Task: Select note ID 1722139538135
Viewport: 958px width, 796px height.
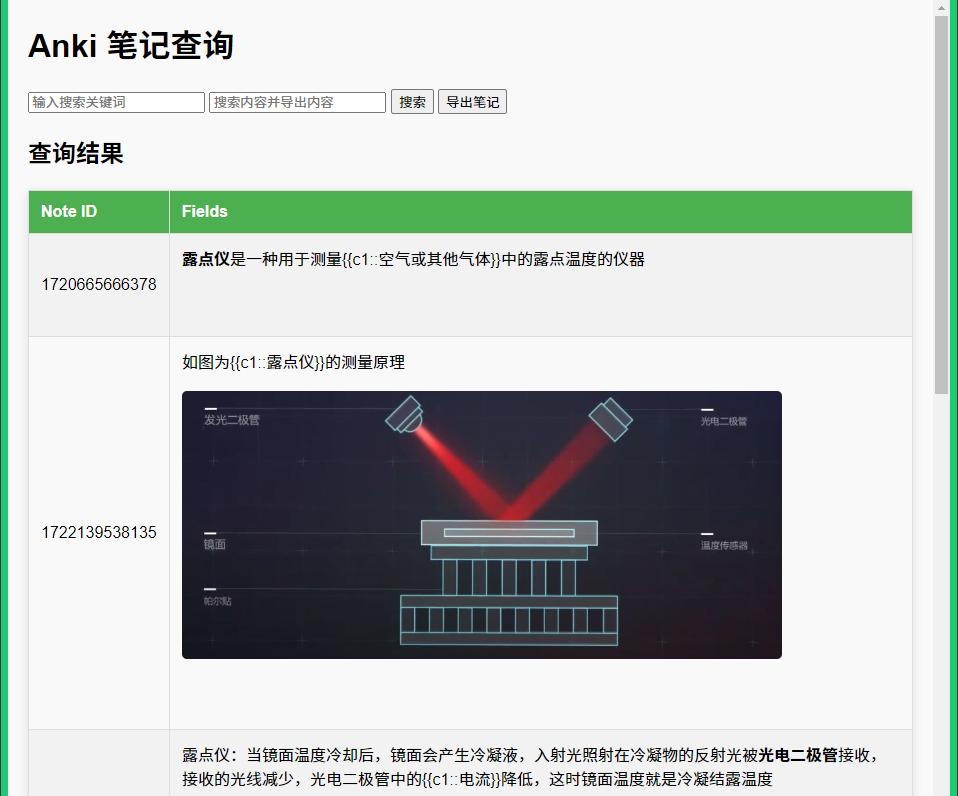Action: [98, 532]
